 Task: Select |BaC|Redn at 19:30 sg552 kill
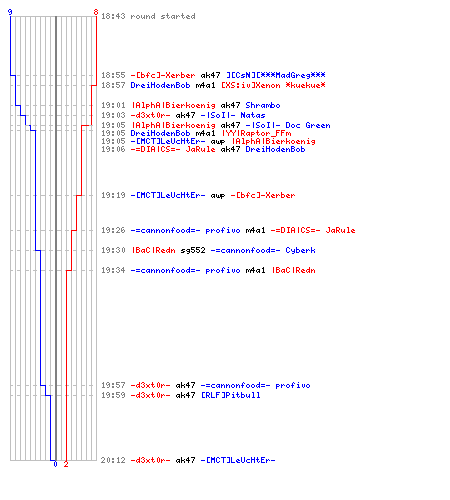click(153, 250)
